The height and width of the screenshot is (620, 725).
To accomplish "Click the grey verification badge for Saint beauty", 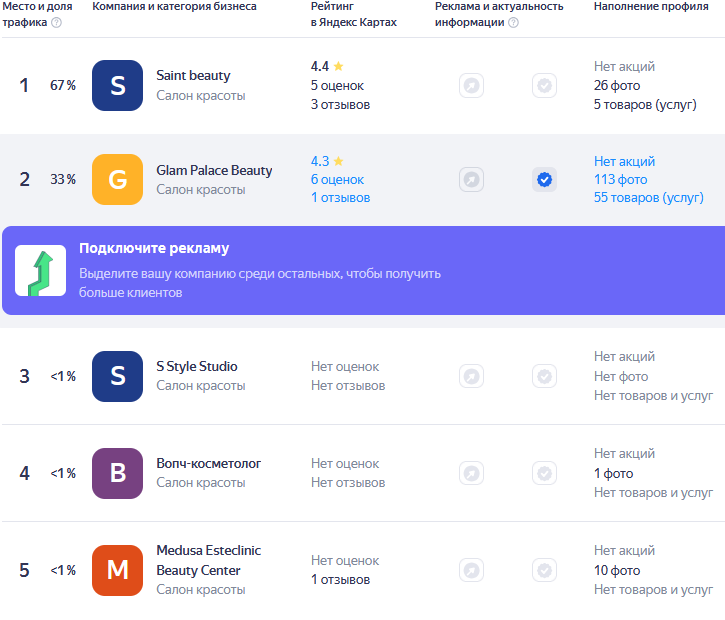I will [x=544, y=86].
